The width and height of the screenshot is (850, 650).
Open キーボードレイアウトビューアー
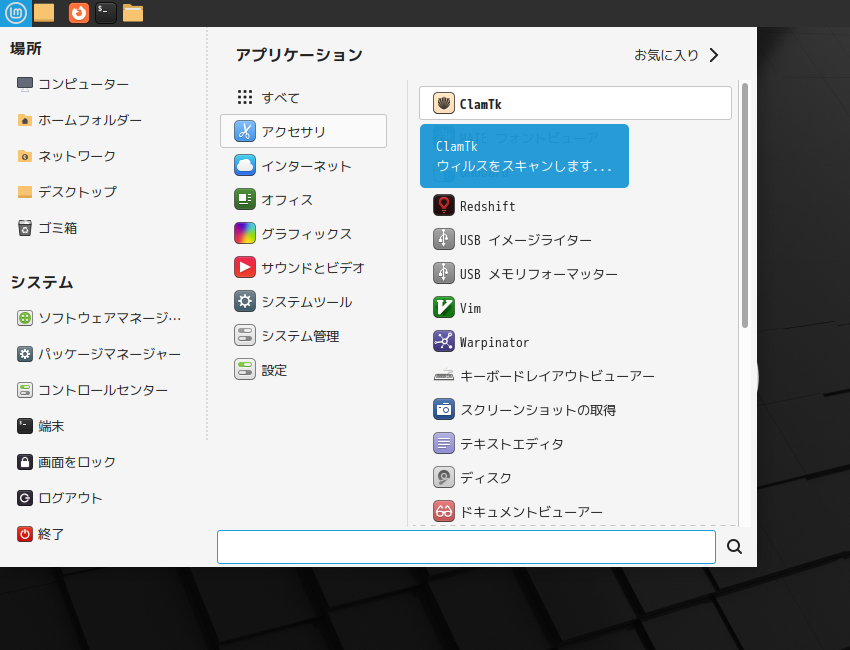click(x=575, y=376)
